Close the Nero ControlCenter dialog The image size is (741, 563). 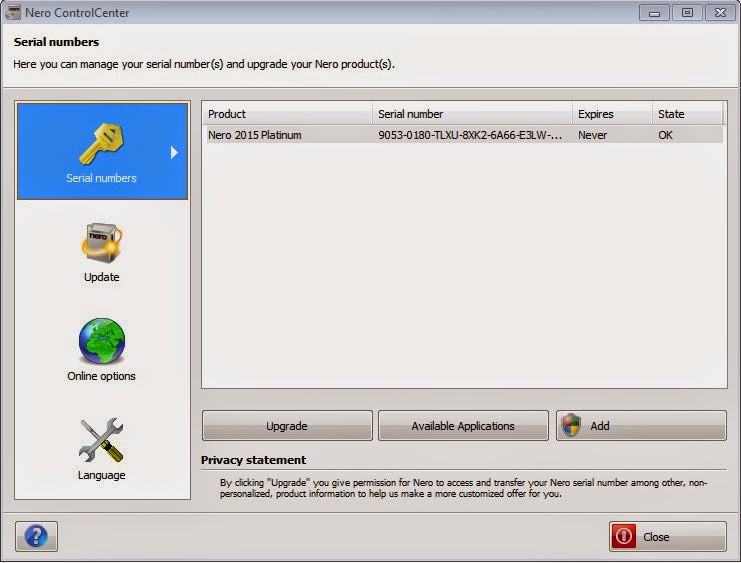(x=668, y=537)
